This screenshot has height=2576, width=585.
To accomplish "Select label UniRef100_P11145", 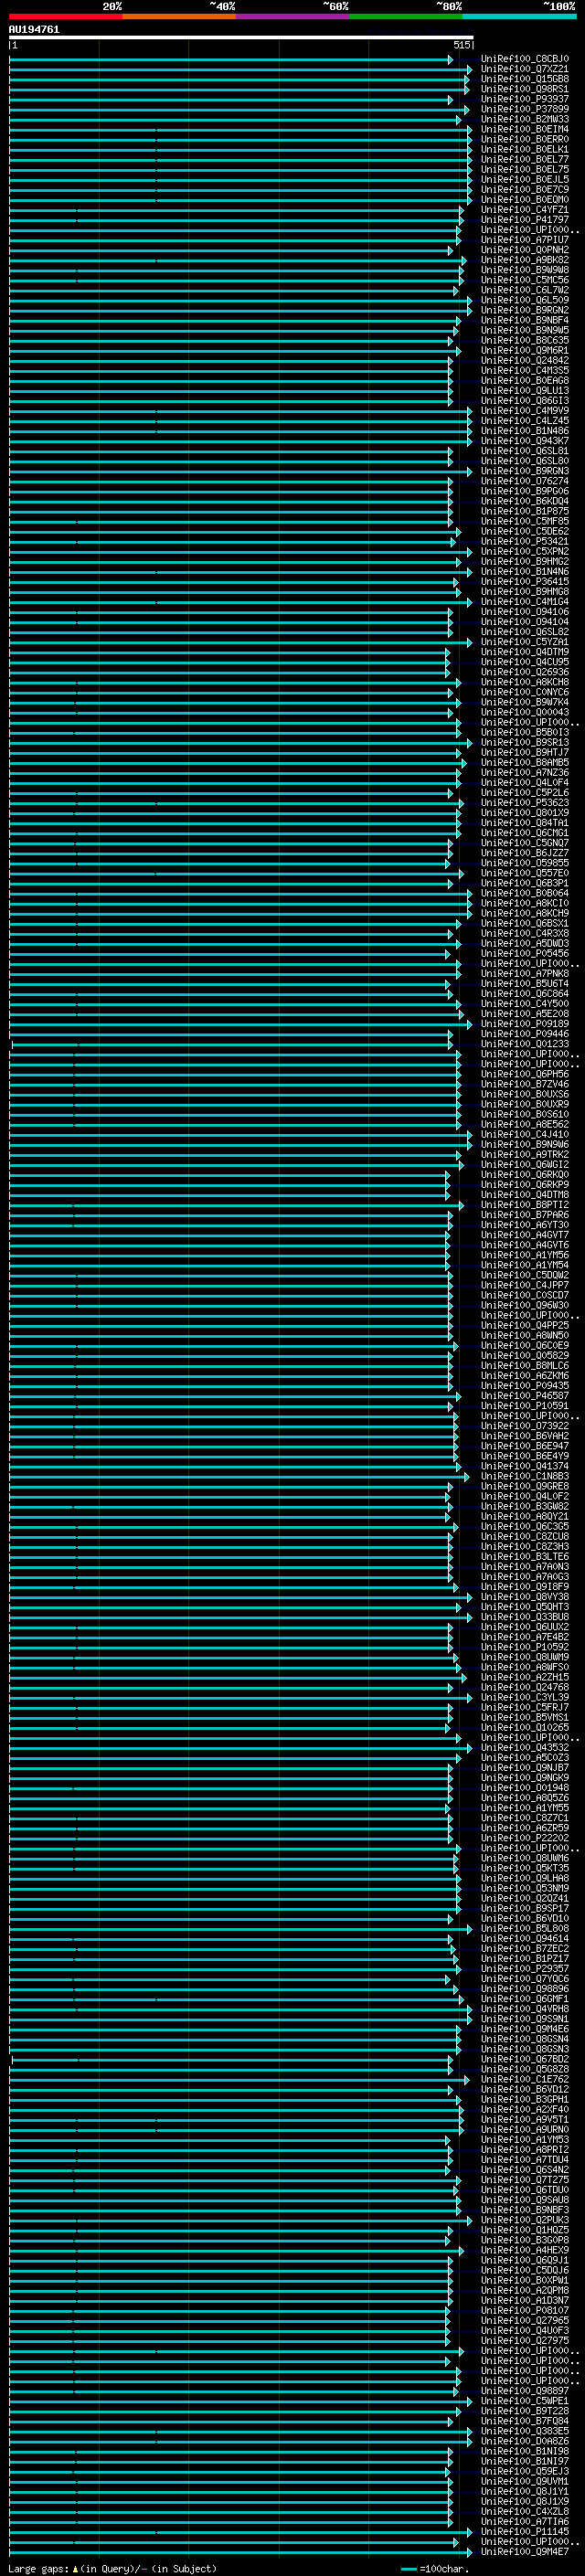I will pos(525,2533).
